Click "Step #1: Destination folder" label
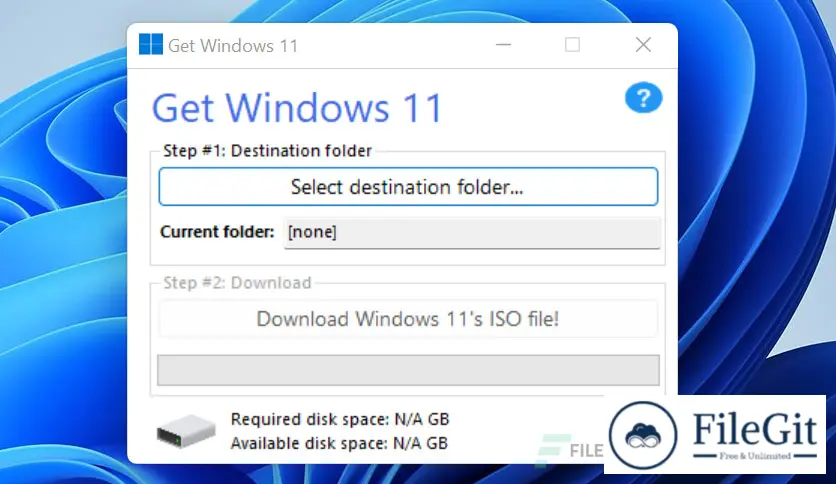The width and height of the screenshot is (836, 484). point(267,151)
